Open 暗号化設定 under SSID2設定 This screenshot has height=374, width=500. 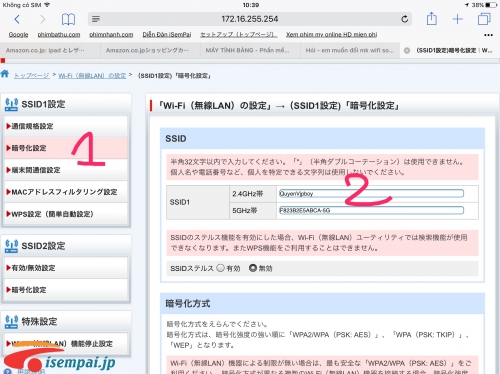[x=66, y=290]
